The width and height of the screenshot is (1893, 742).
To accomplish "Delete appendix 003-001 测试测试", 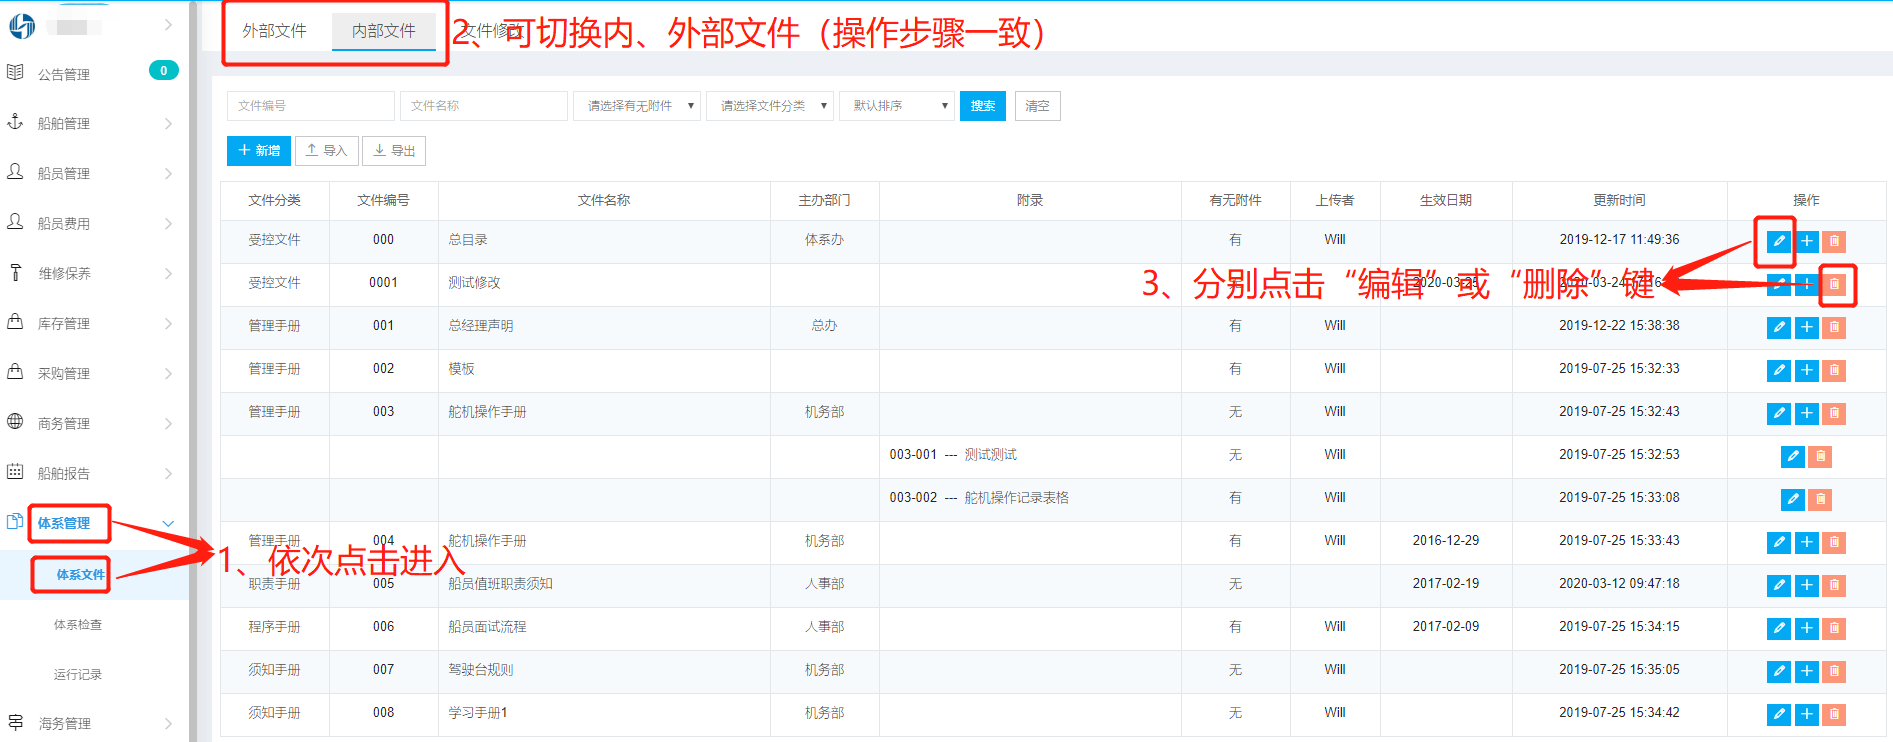I will pos(1820,456).
